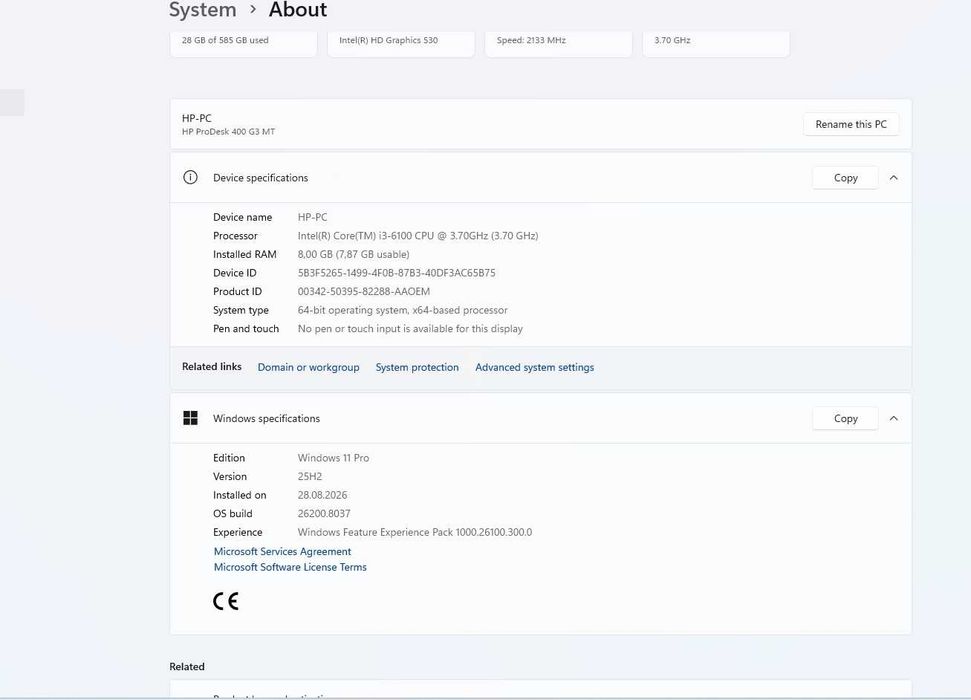Screen dimensions: 971x700
Task: Click the Device specifications heading
Action: (260, 178)
